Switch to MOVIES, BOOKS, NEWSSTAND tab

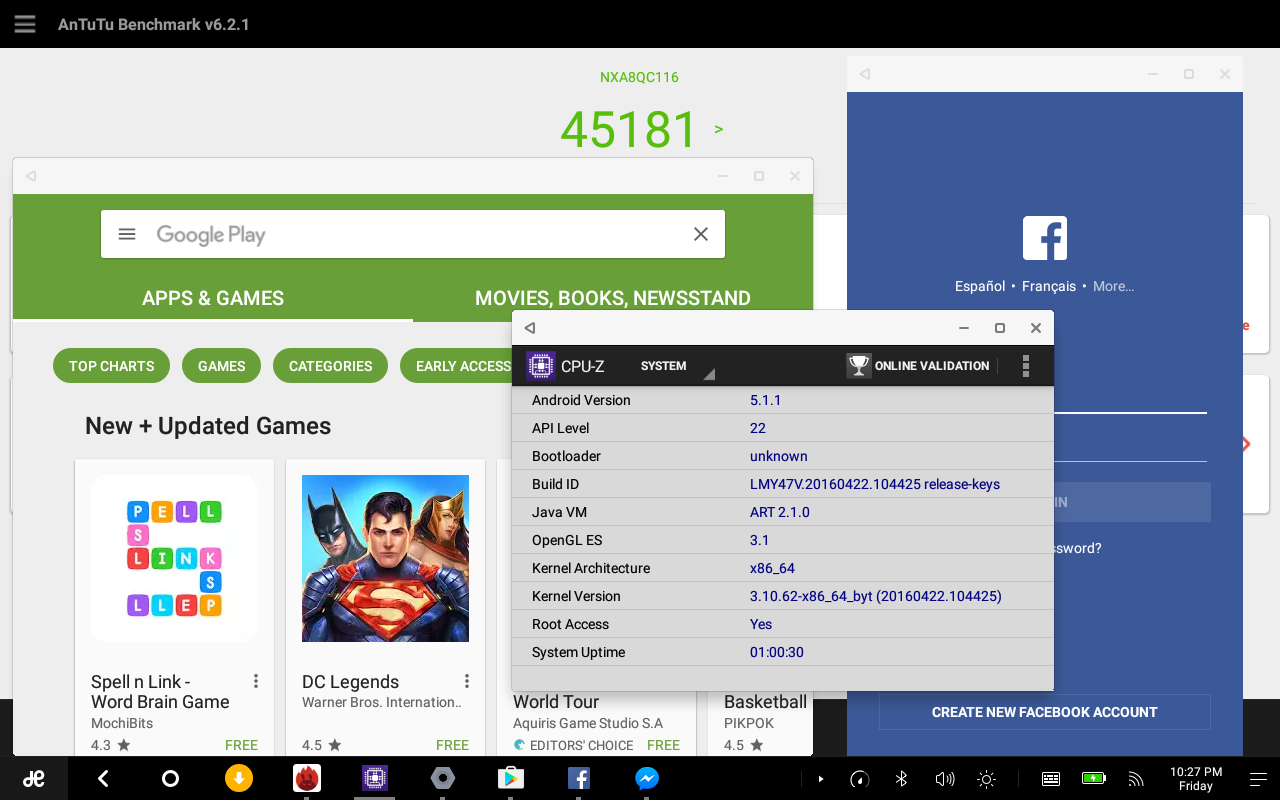[x=612, y=298]
